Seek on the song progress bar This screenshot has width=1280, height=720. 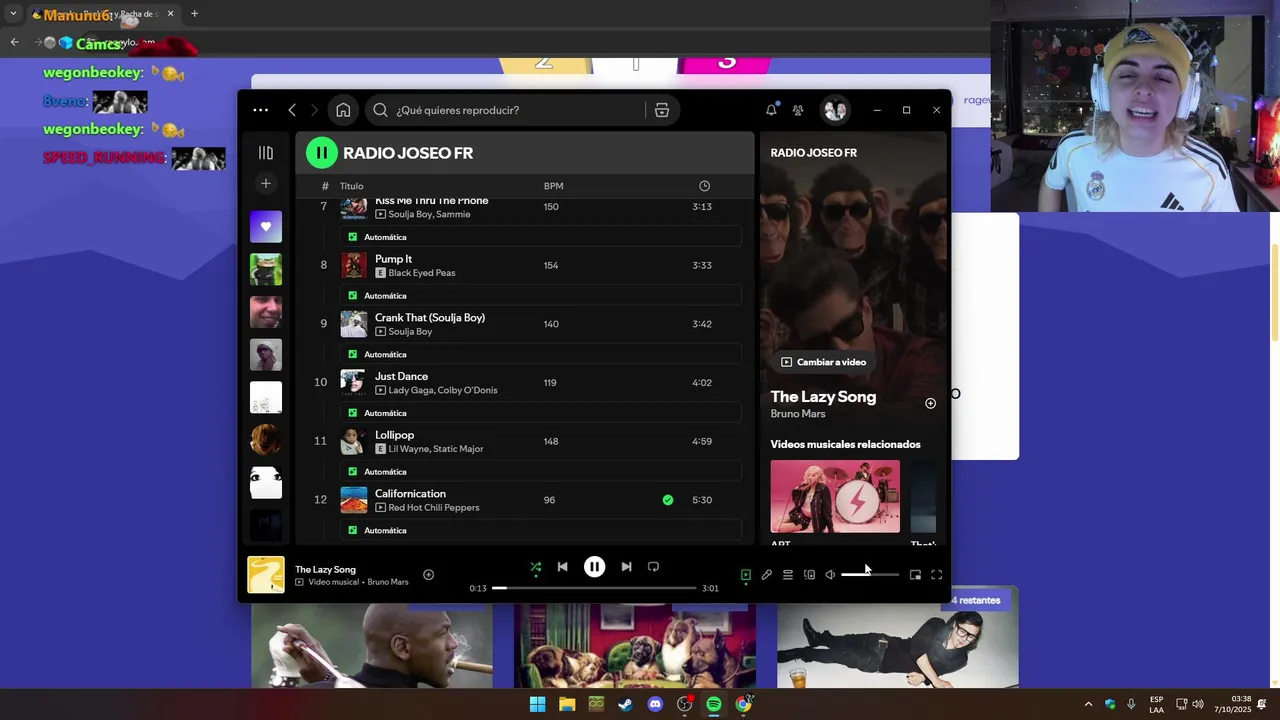click(x=594, y=588)
